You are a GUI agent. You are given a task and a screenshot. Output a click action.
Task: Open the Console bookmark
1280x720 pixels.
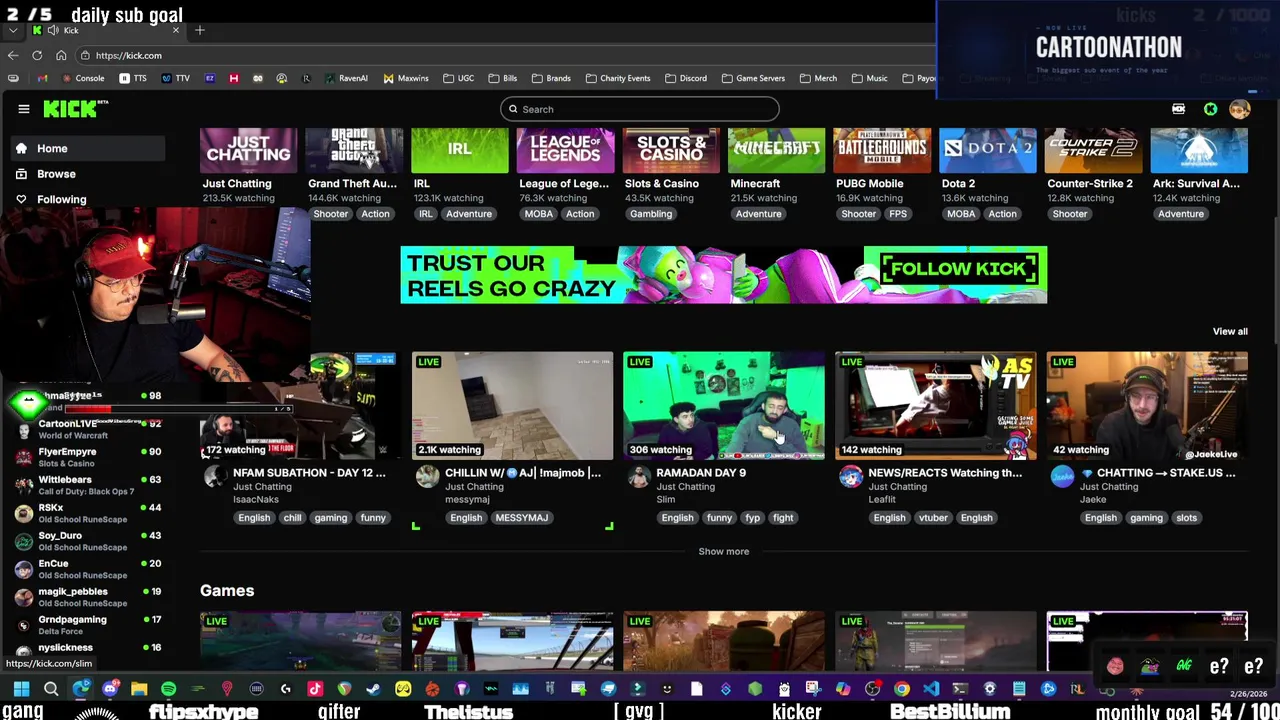coord(82,78)
